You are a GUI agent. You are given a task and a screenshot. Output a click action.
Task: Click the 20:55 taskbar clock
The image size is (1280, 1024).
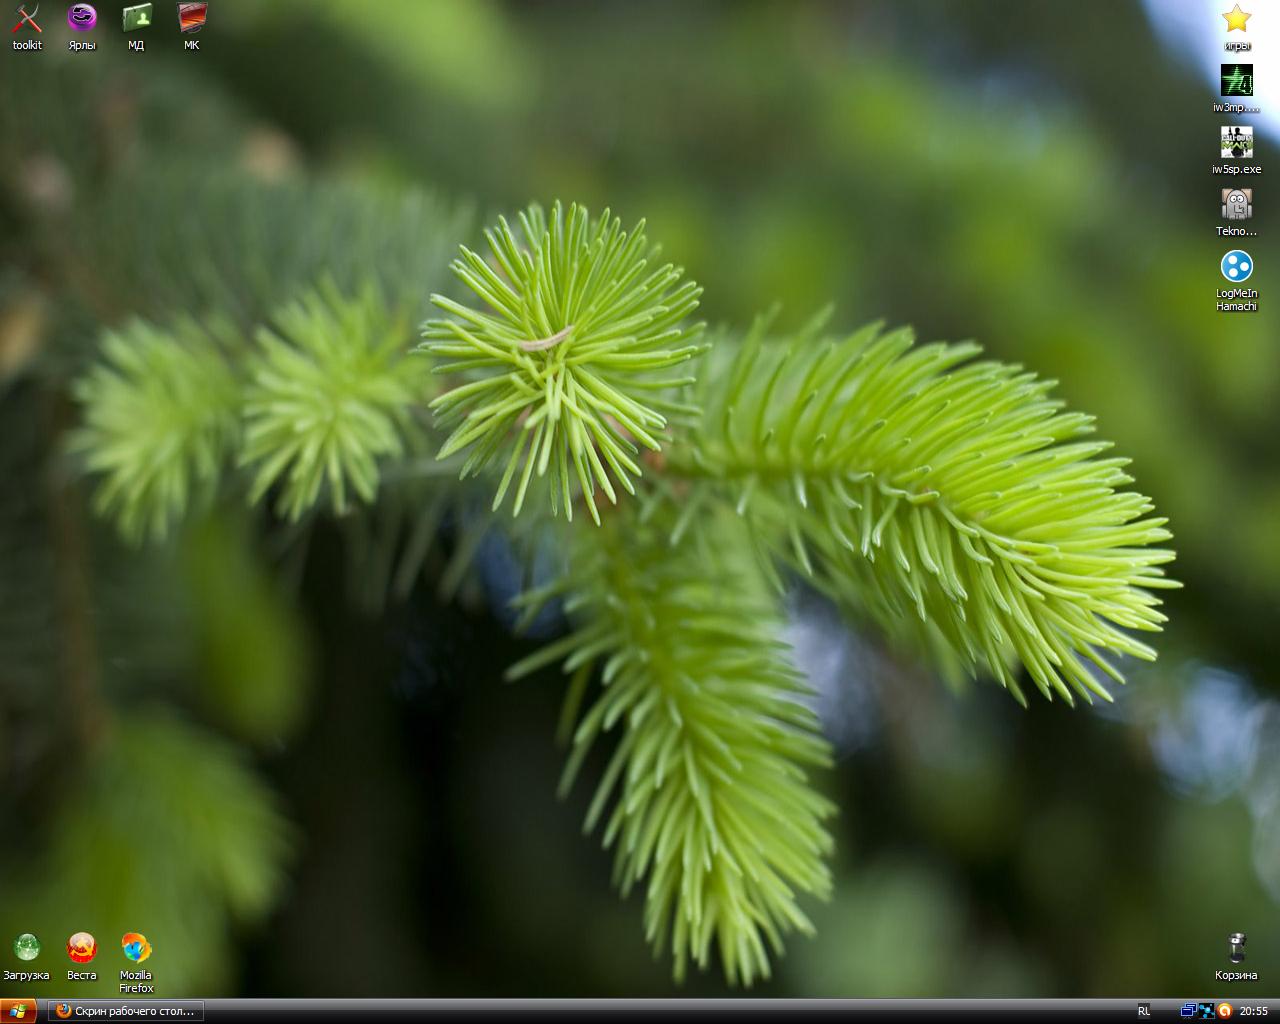[1254, 1011]
